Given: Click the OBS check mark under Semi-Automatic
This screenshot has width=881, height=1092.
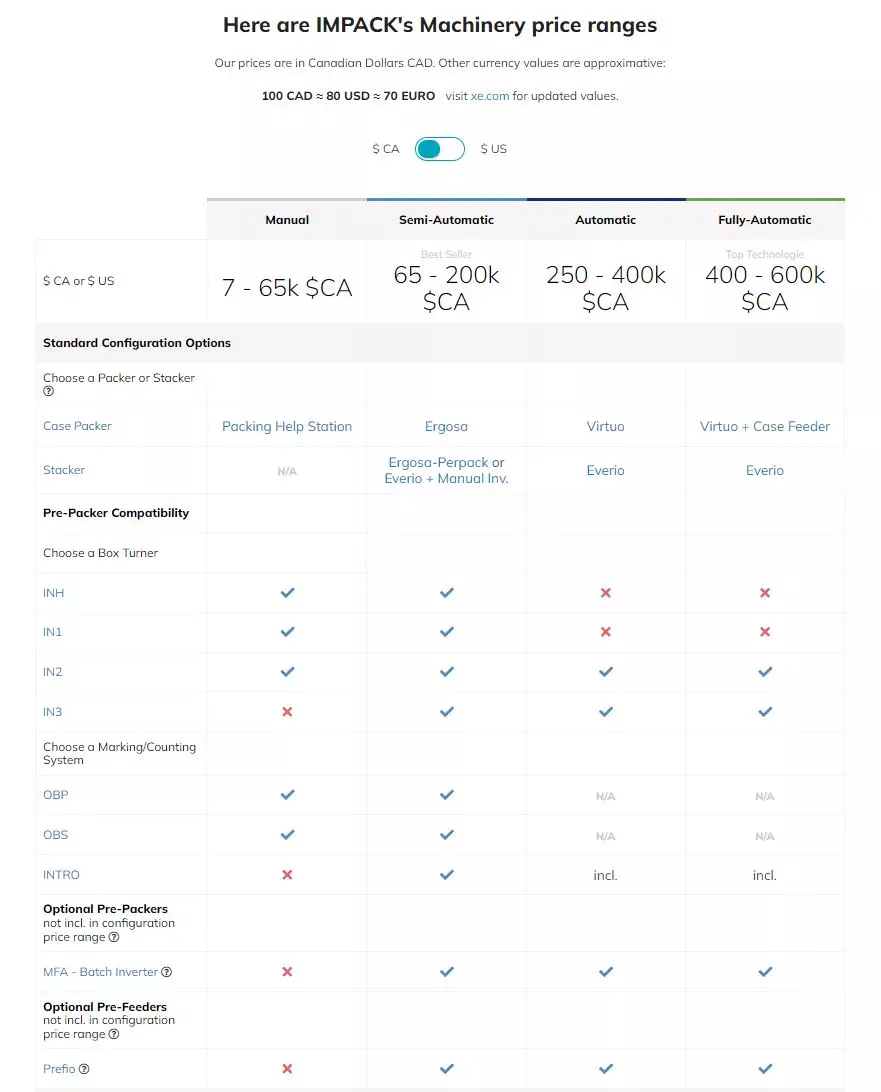Looking at the screenshot, I should coord(446,834).
